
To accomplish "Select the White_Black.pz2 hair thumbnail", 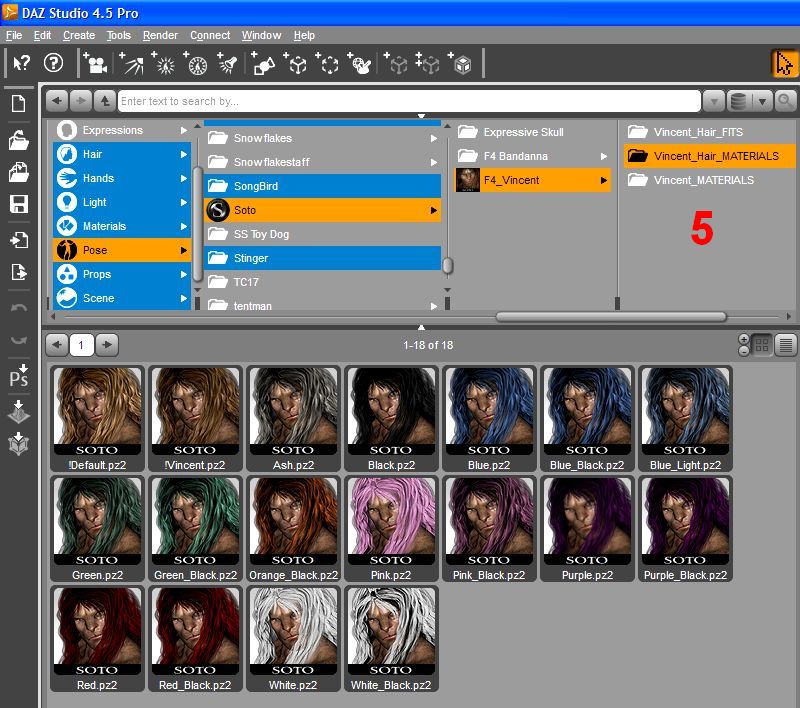I will (391, 639).
